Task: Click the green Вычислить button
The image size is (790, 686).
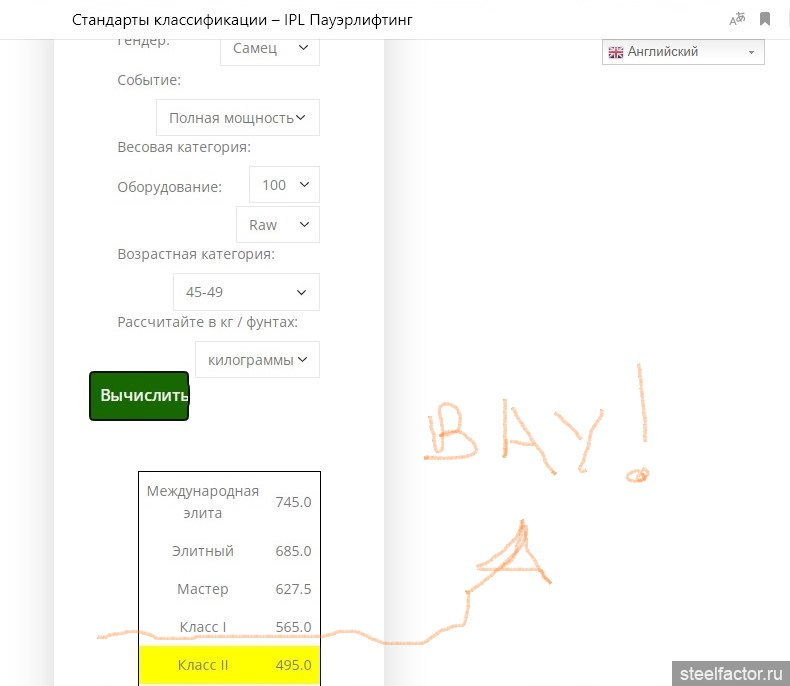Action: click(139, 396)
